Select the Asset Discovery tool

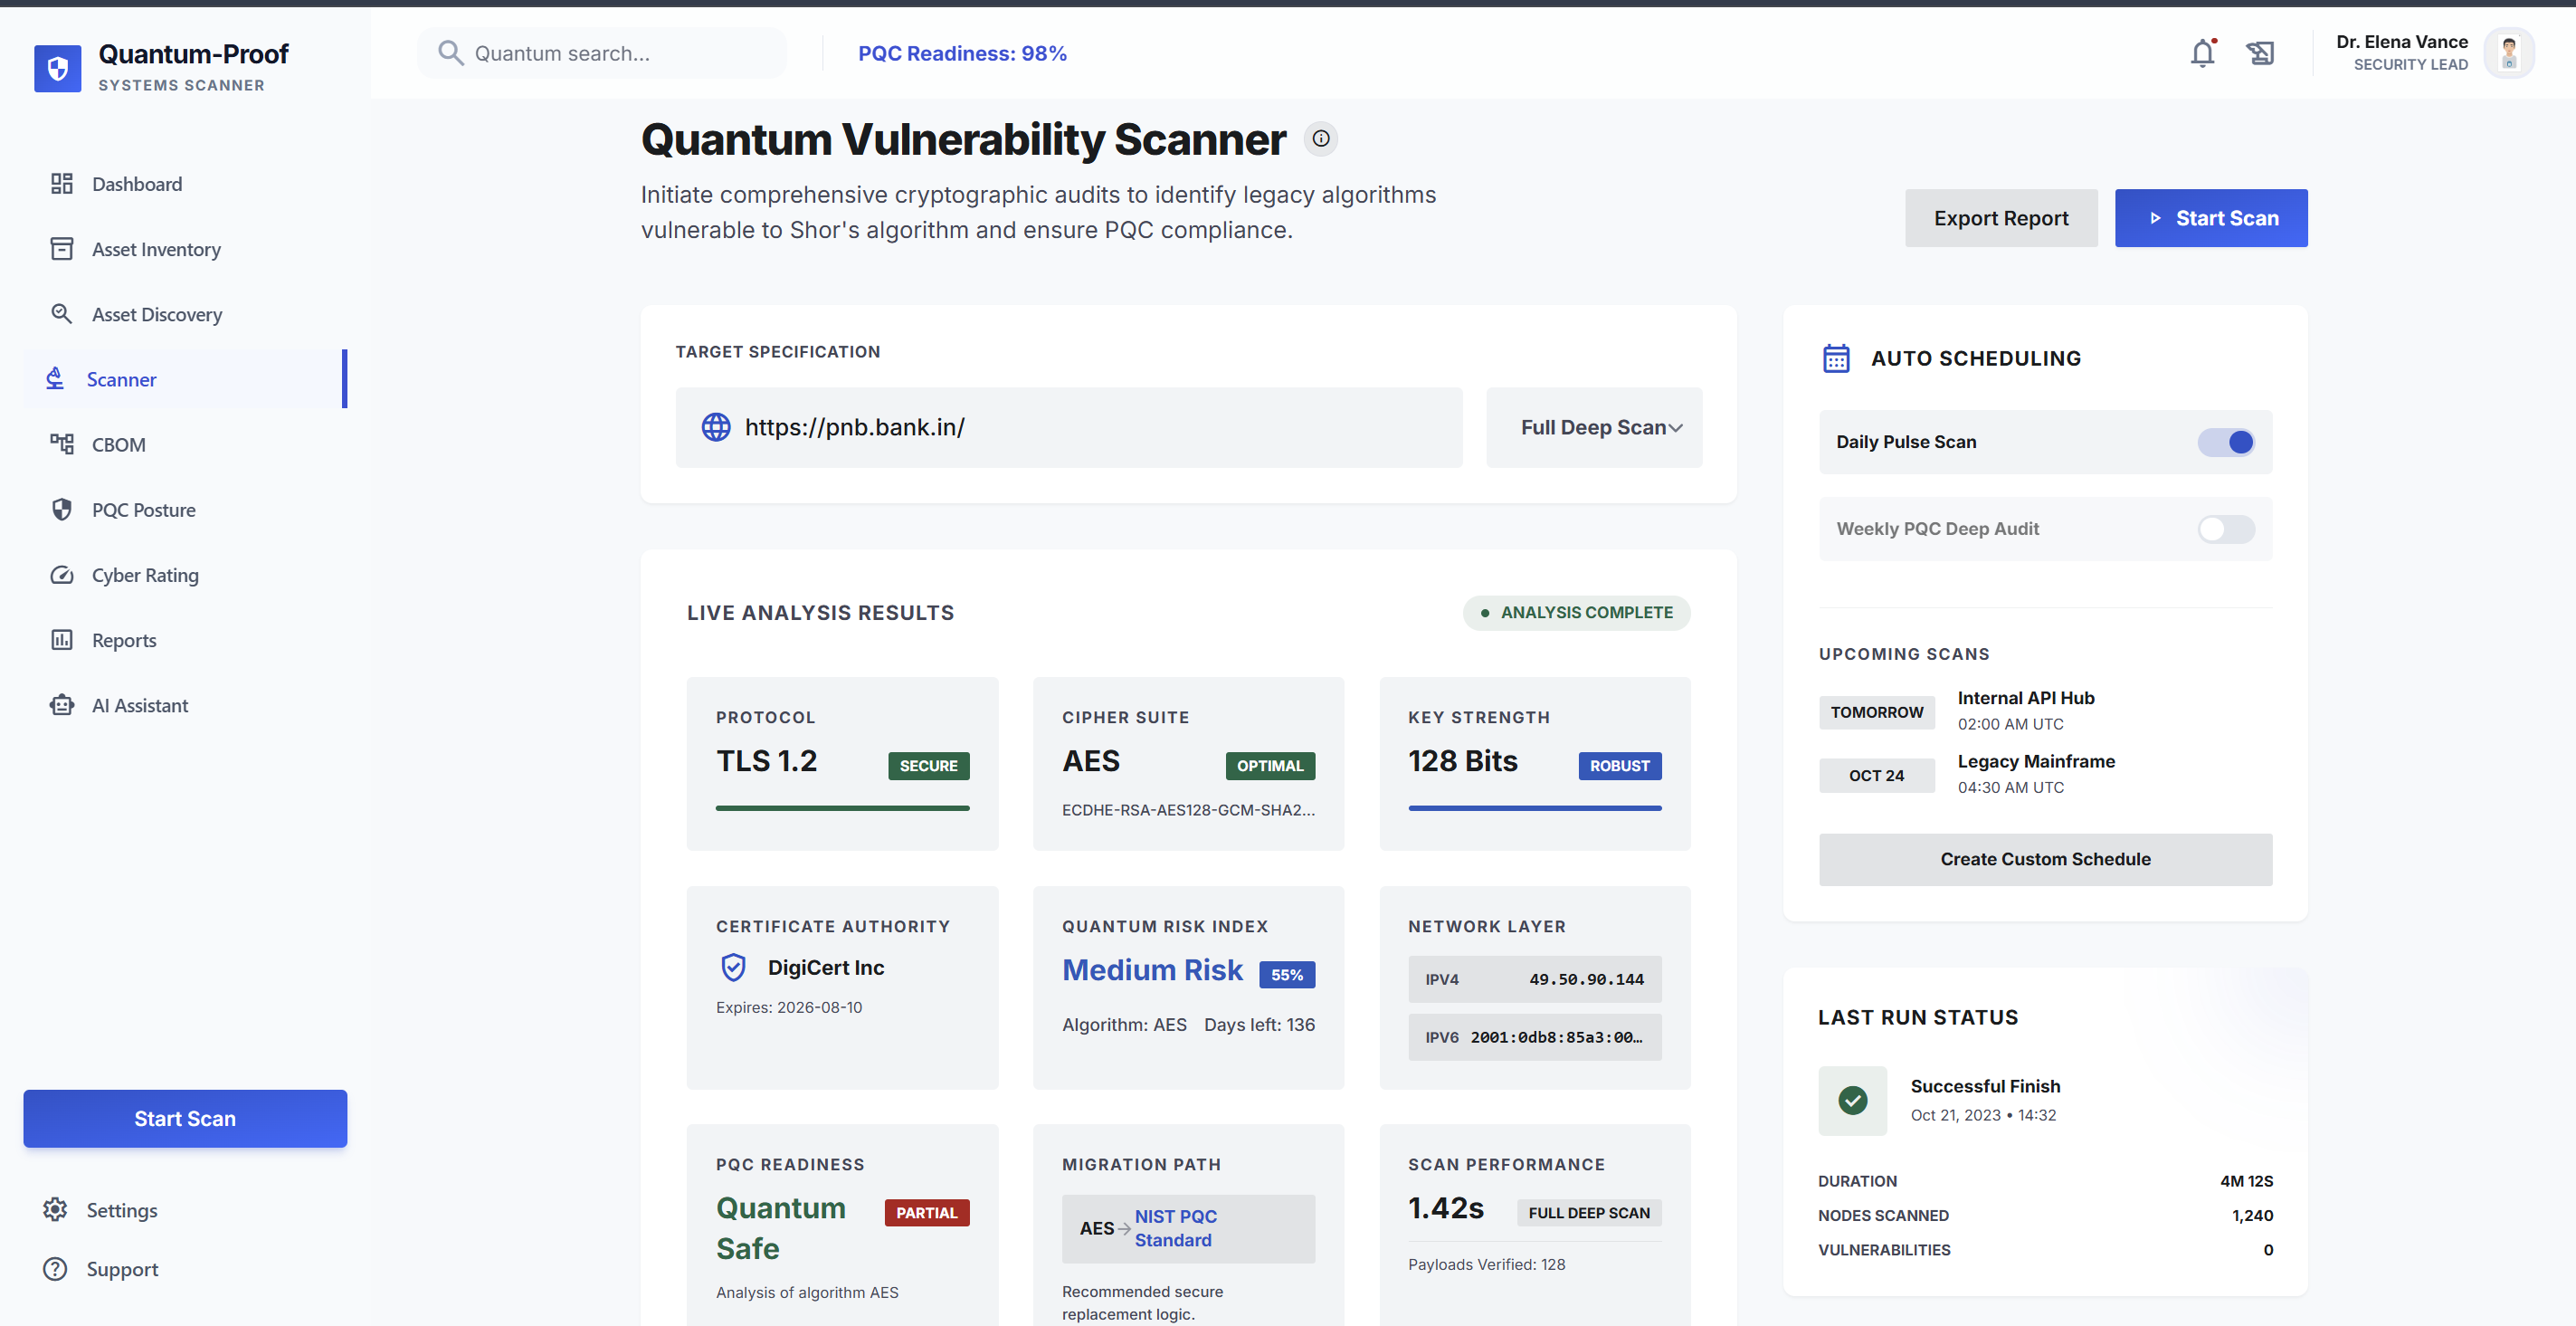coord(157,314)
